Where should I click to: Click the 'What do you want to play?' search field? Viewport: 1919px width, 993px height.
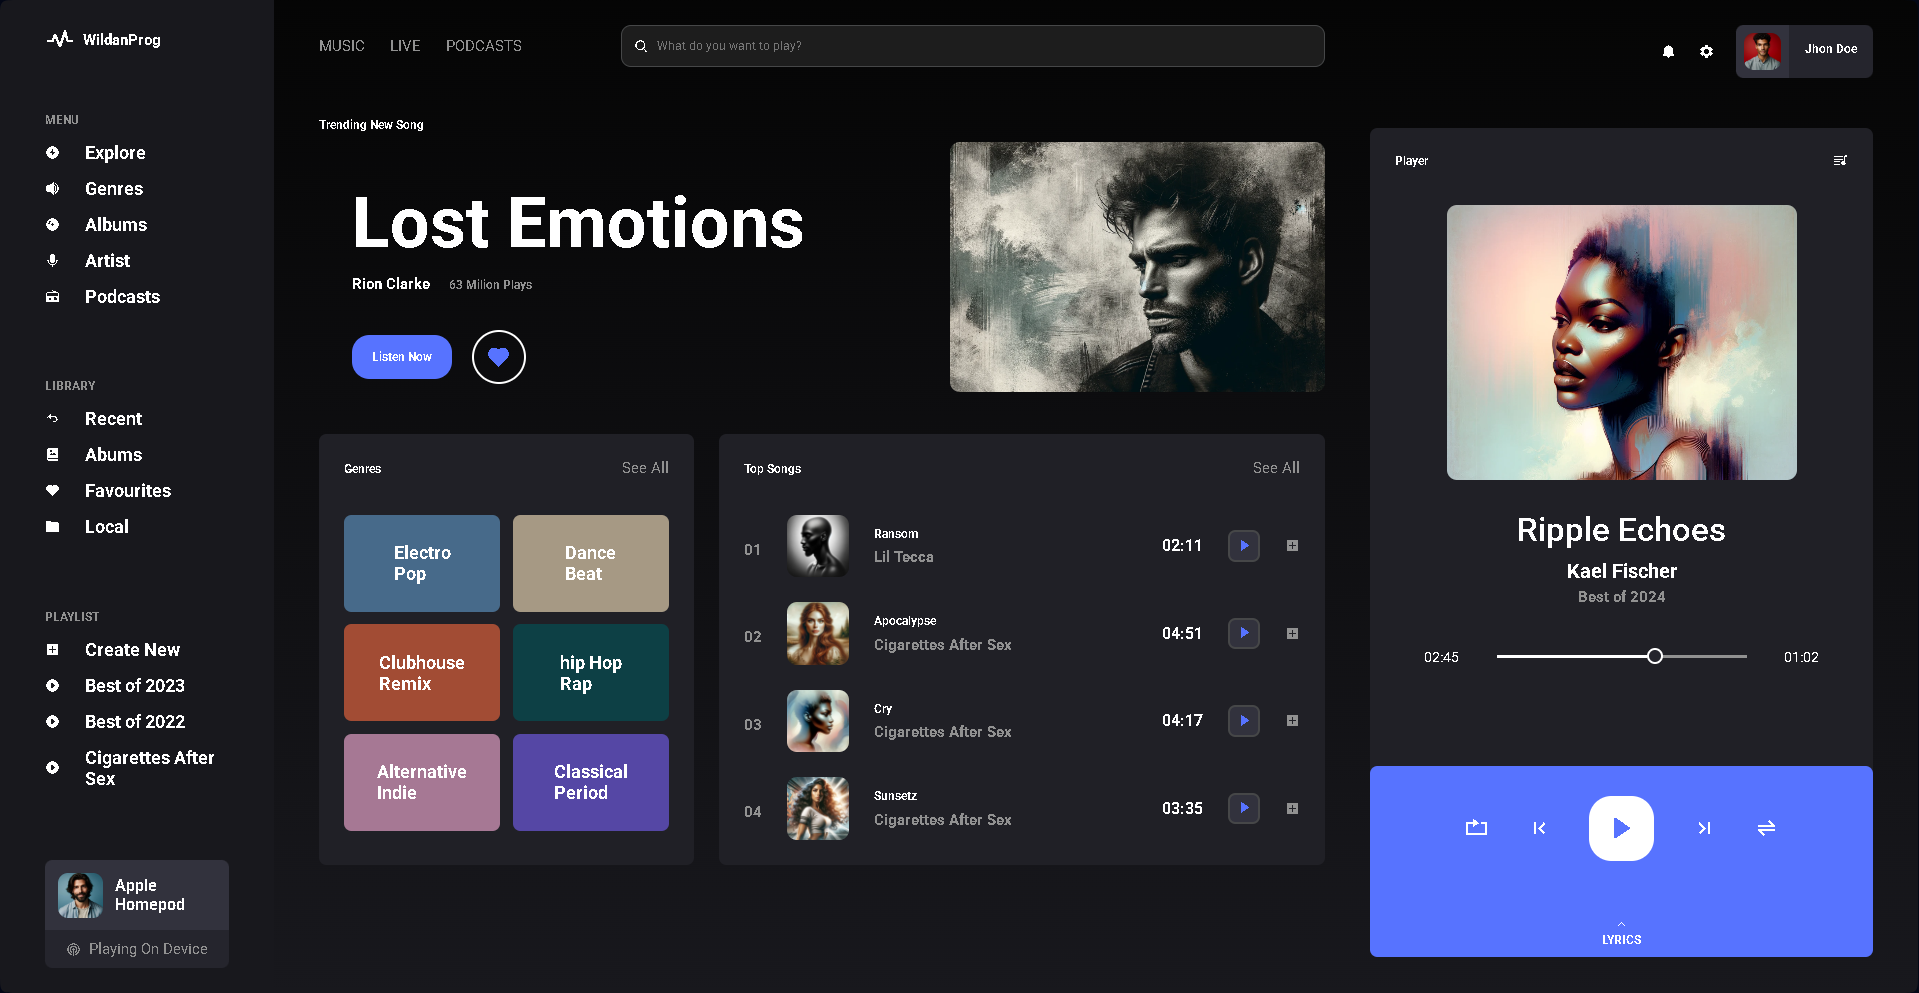coord(972,46)
